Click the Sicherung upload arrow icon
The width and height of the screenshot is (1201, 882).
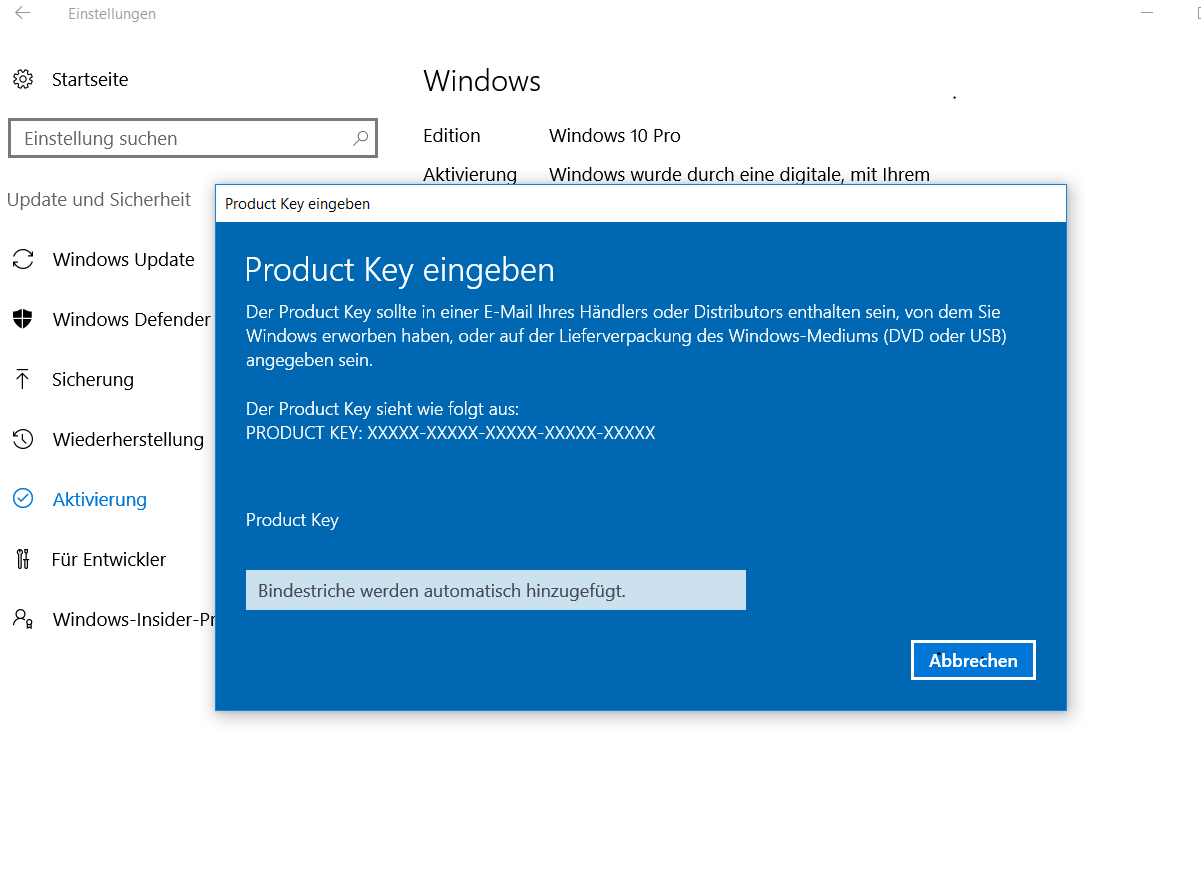tap(22, 379)
